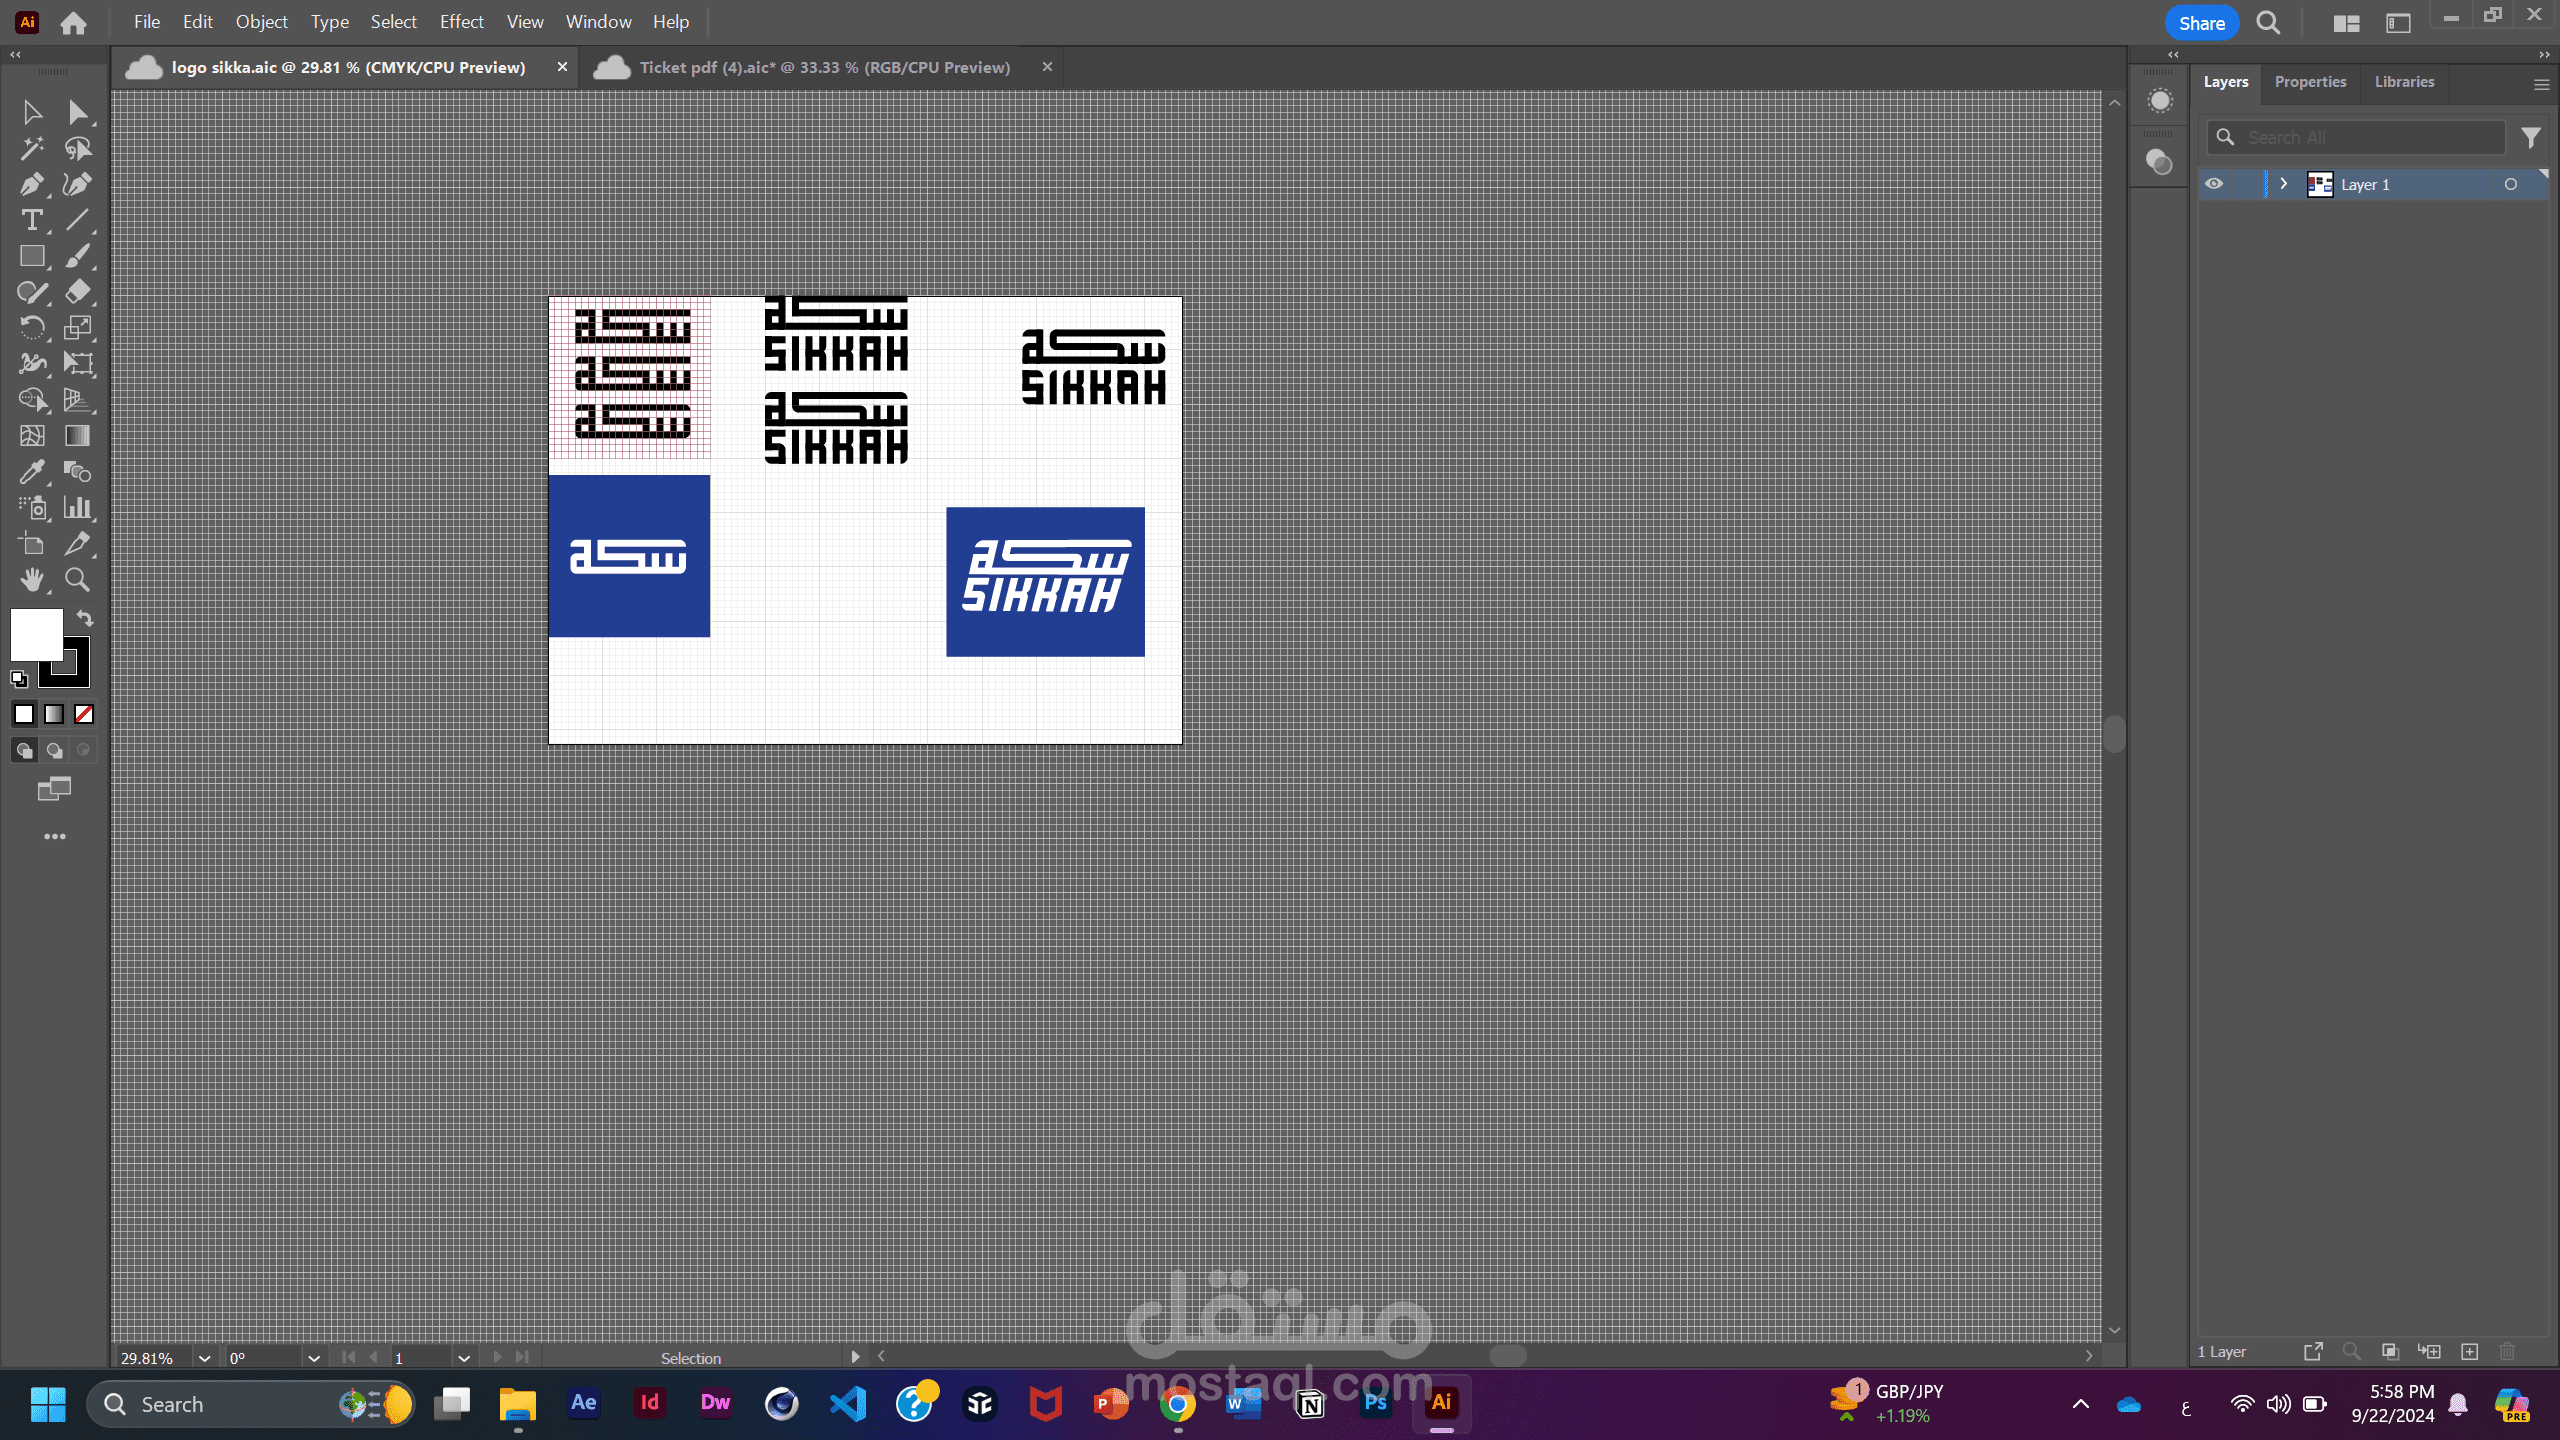Select the Eraser tool
Viewport: 2560px width, 1440px height.
coord(78,292)
